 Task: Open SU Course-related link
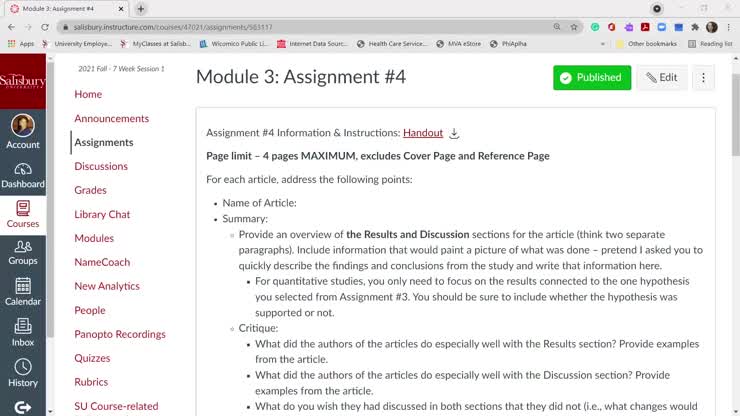(x=116, y=406)
